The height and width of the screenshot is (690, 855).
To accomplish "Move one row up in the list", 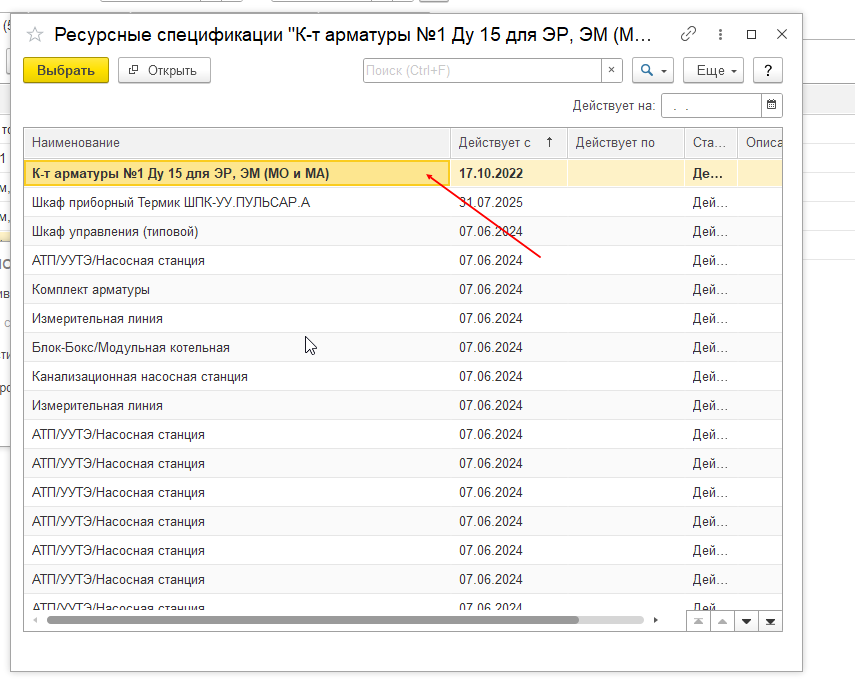I will (722, 621).
